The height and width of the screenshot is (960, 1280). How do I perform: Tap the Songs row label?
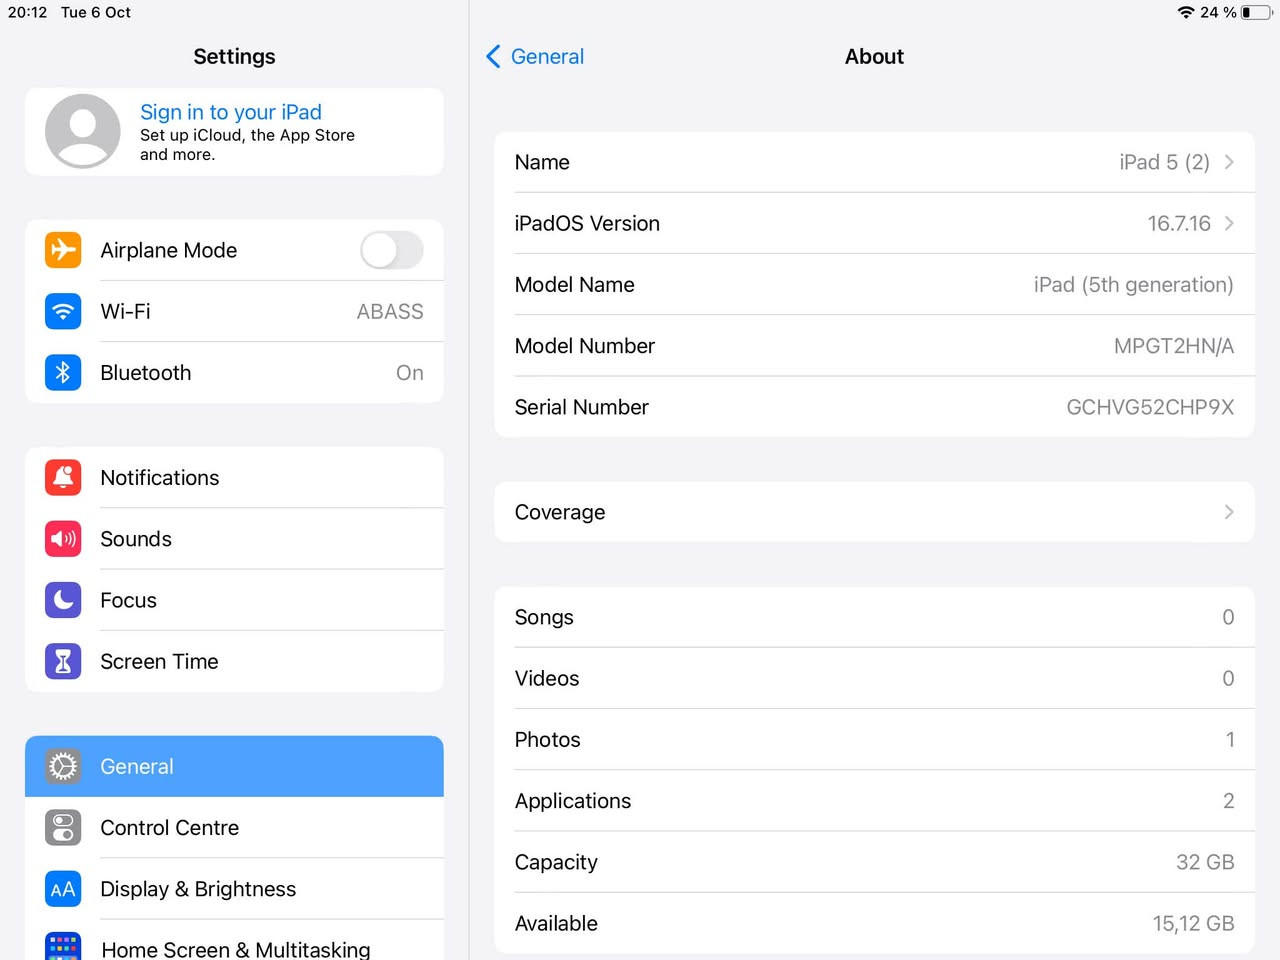tap(544, 617)
